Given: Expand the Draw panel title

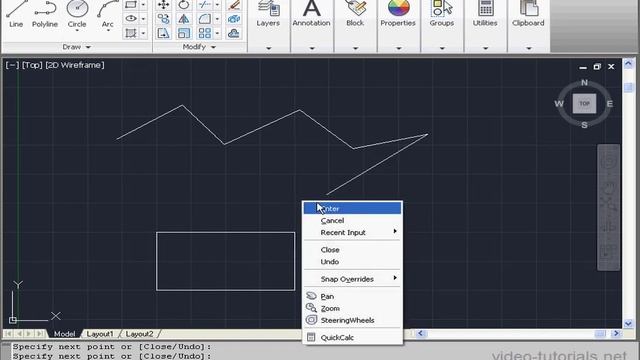Looking at the screenshot, I should point(76,47).
